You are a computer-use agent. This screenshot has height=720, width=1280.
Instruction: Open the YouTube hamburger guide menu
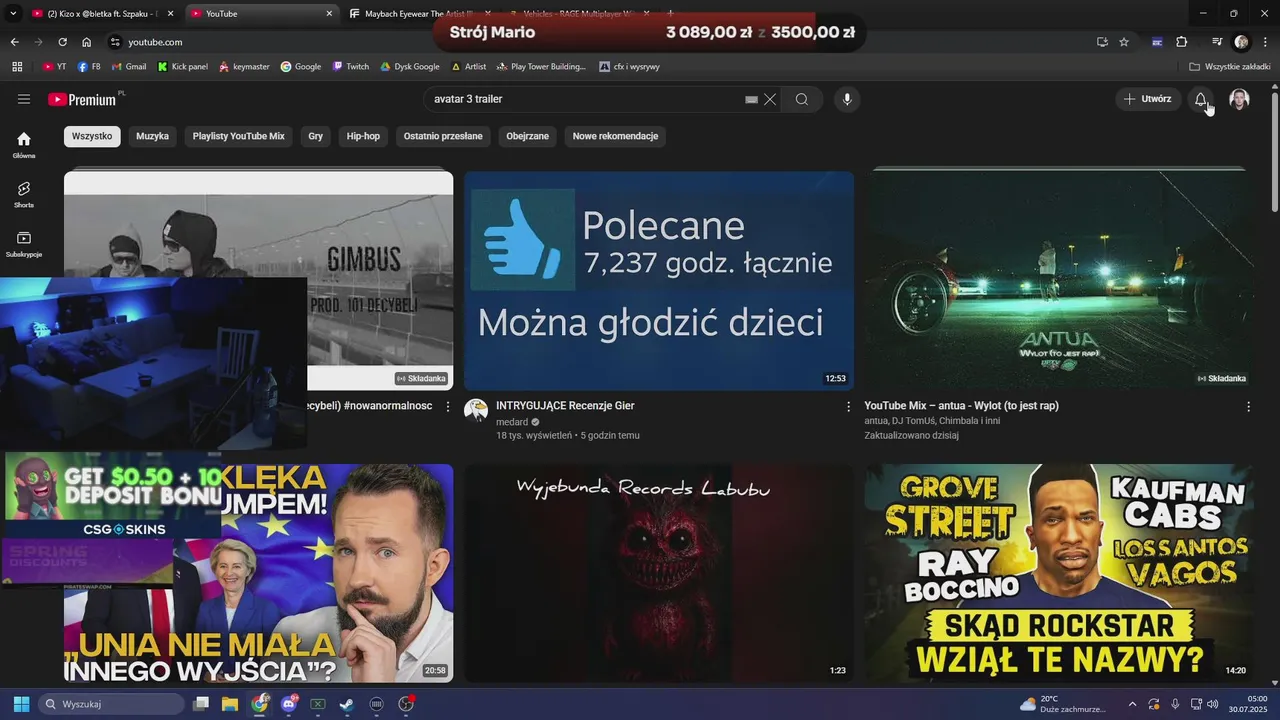[24, 99]
